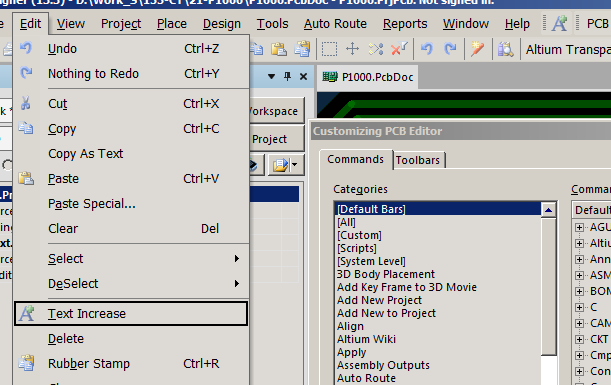
Task: Open the Tools menu
Action: coord(272,24)
